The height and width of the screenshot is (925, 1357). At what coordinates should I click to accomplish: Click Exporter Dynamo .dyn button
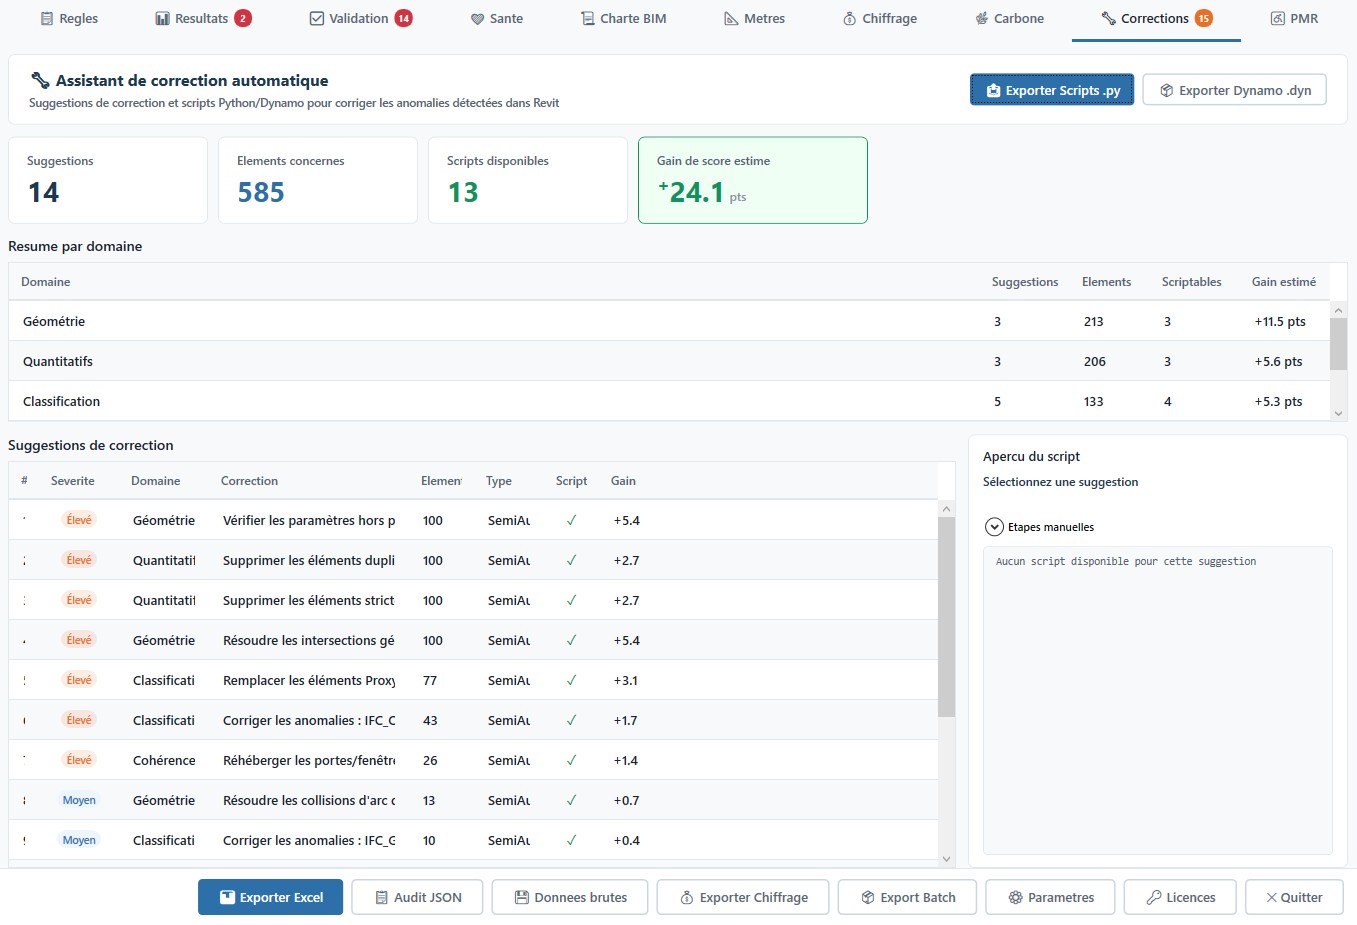pyautogui.click(x=1235, y=90)
